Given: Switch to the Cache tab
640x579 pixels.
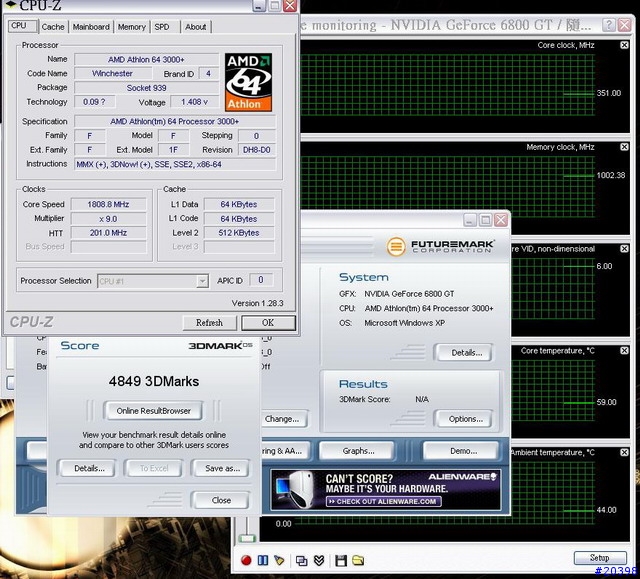Looking at the screenshot, I should 53,27.
